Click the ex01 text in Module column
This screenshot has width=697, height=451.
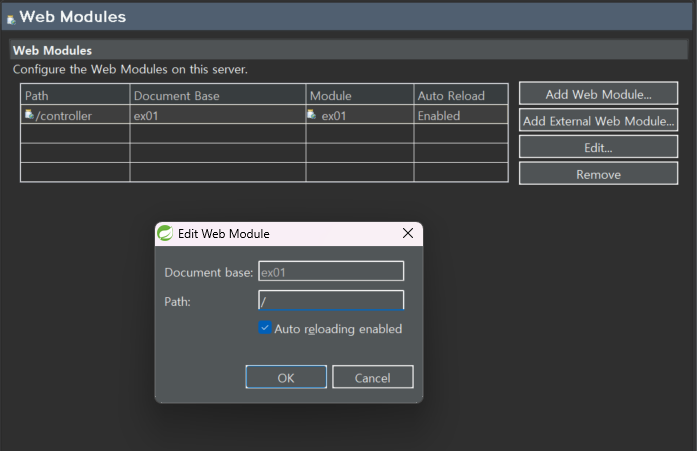pos(334,116)
